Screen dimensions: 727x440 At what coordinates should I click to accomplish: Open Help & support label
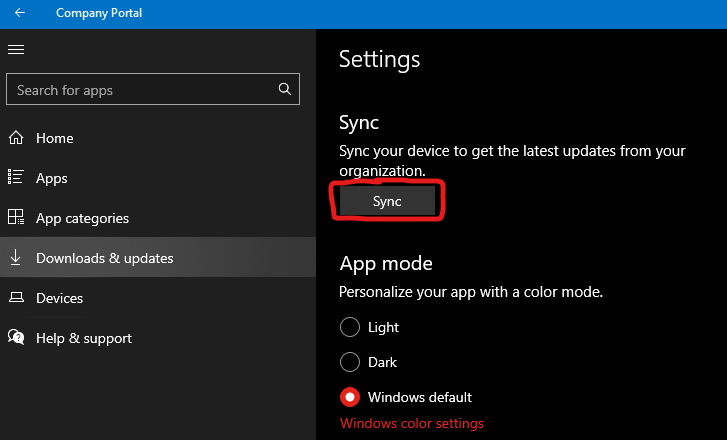[x=84, y=338]
